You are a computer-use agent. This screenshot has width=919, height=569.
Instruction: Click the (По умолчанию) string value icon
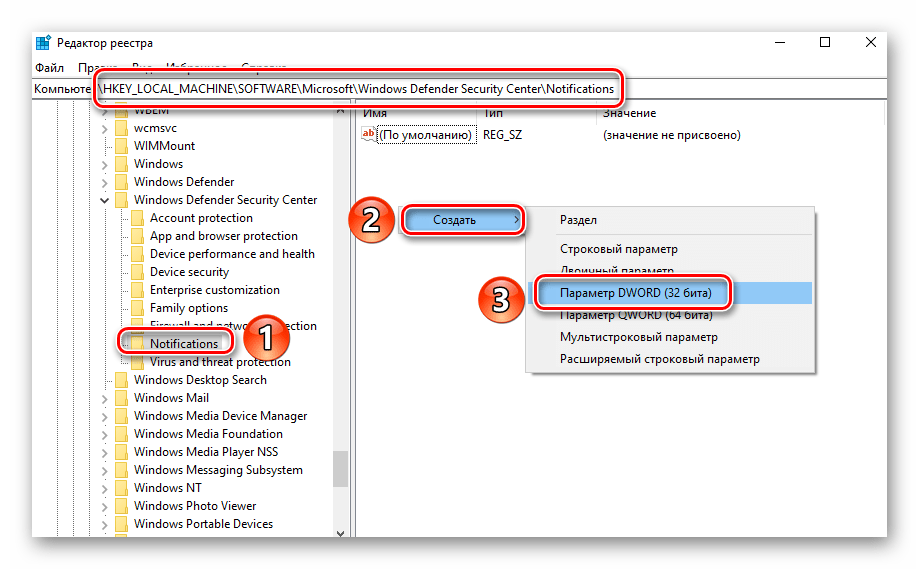point(370,135)
